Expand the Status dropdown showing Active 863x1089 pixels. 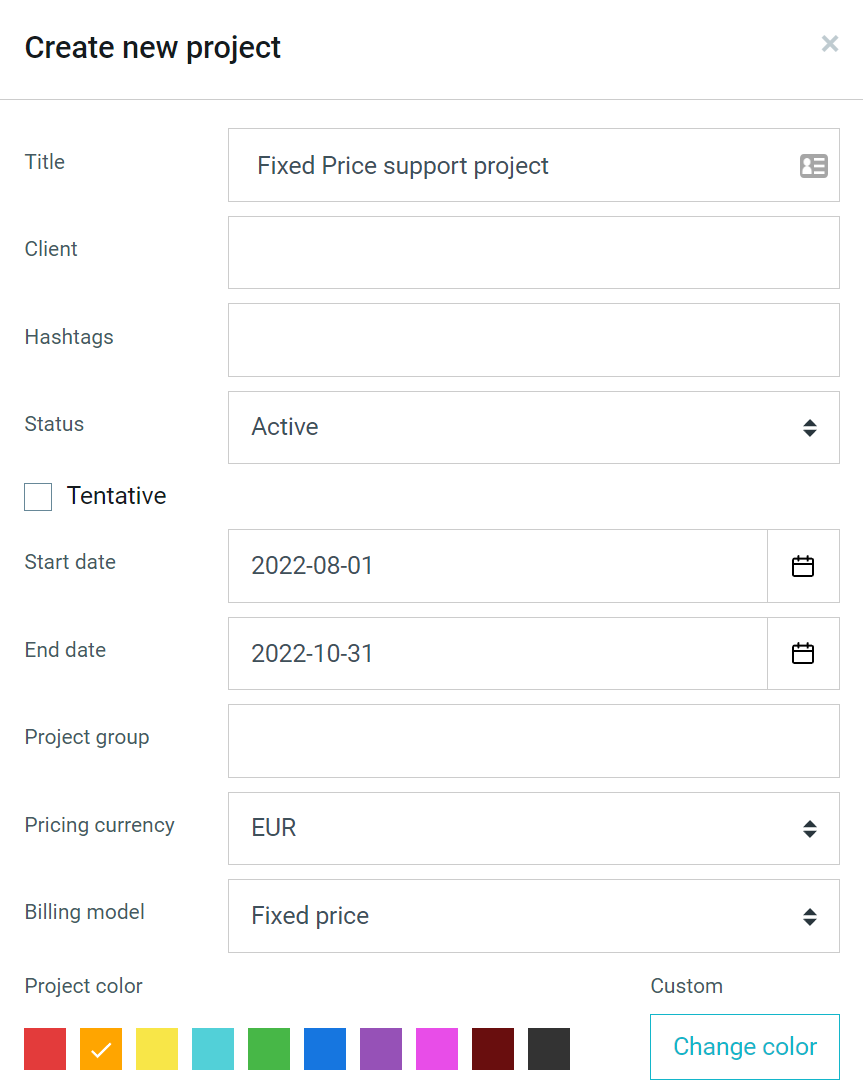coord(534,427)
